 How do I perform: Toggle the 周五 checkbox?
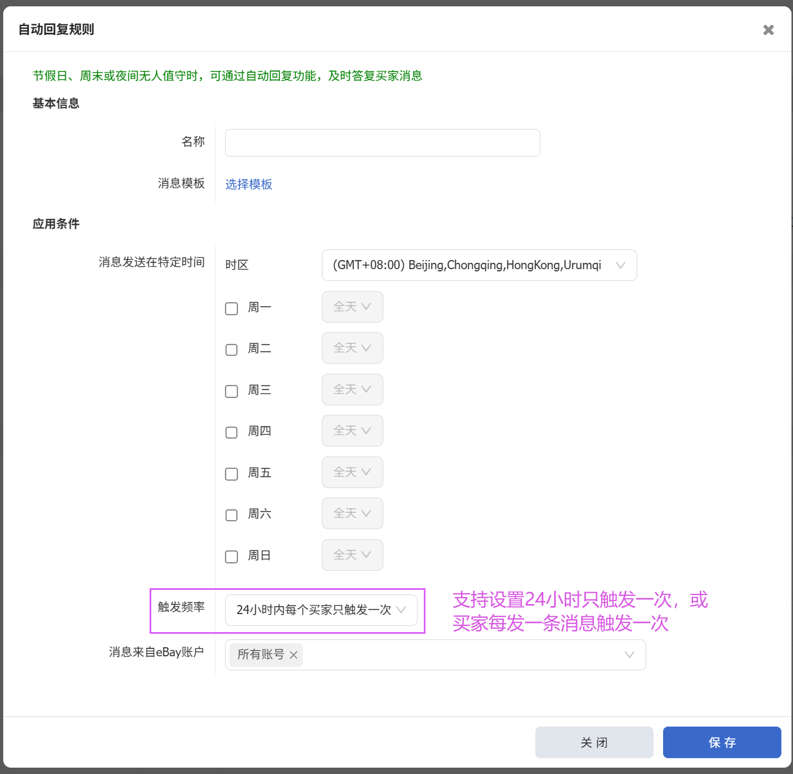tap(231, 474)
